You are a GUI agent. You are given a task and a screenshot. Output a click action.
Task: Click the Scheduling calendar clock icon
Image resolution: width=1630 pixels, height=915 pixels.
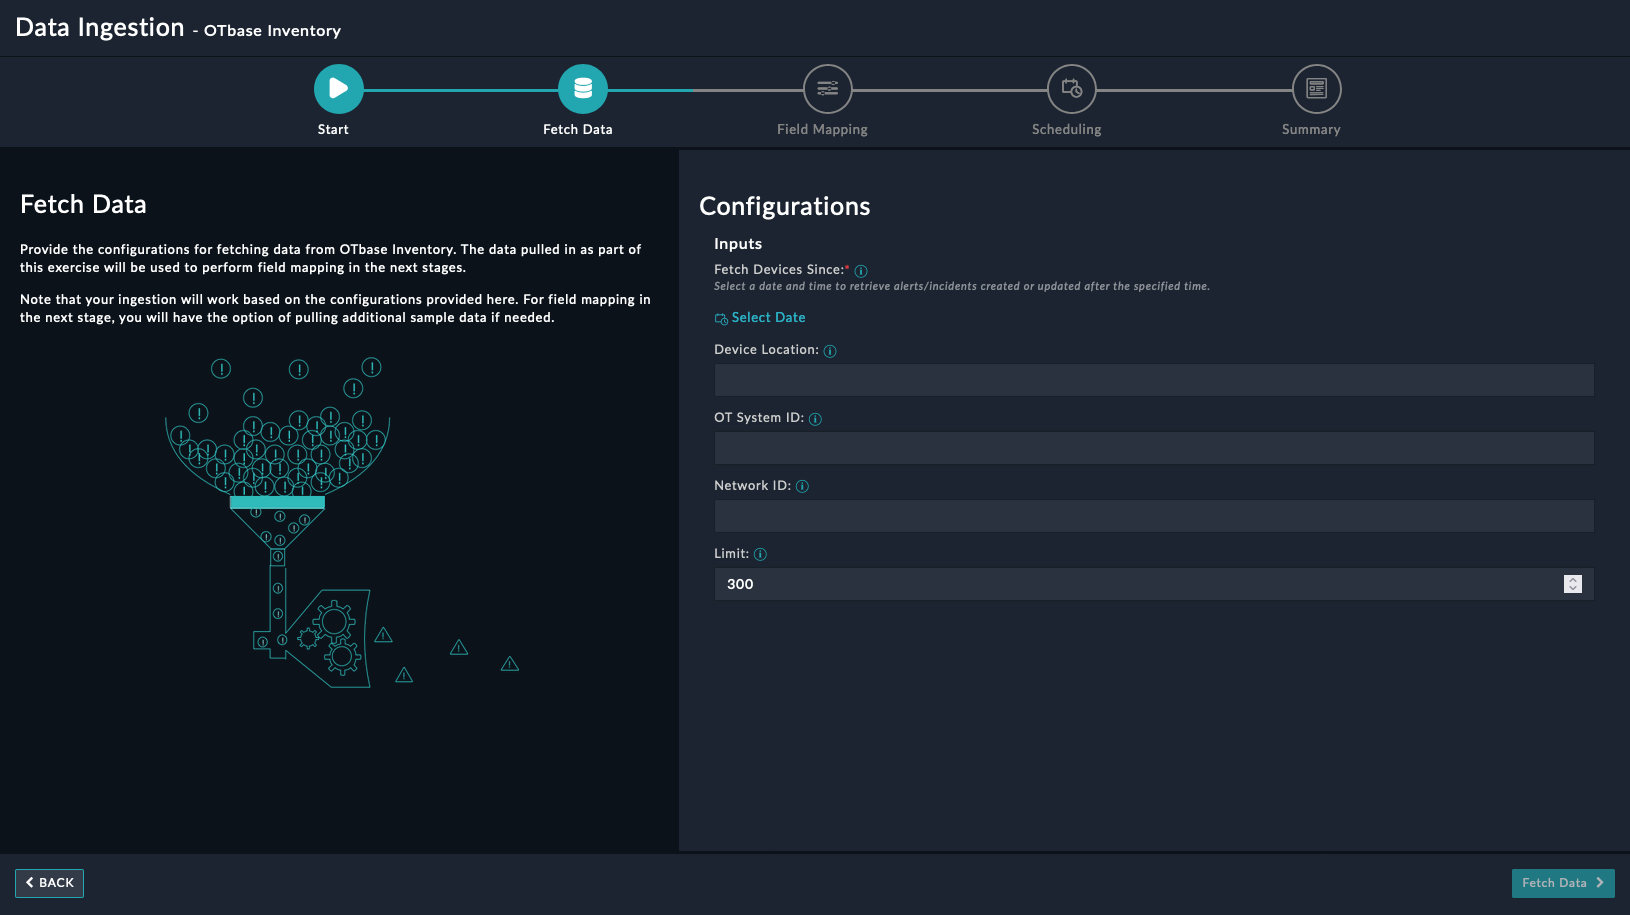[x=1071, y=89]
